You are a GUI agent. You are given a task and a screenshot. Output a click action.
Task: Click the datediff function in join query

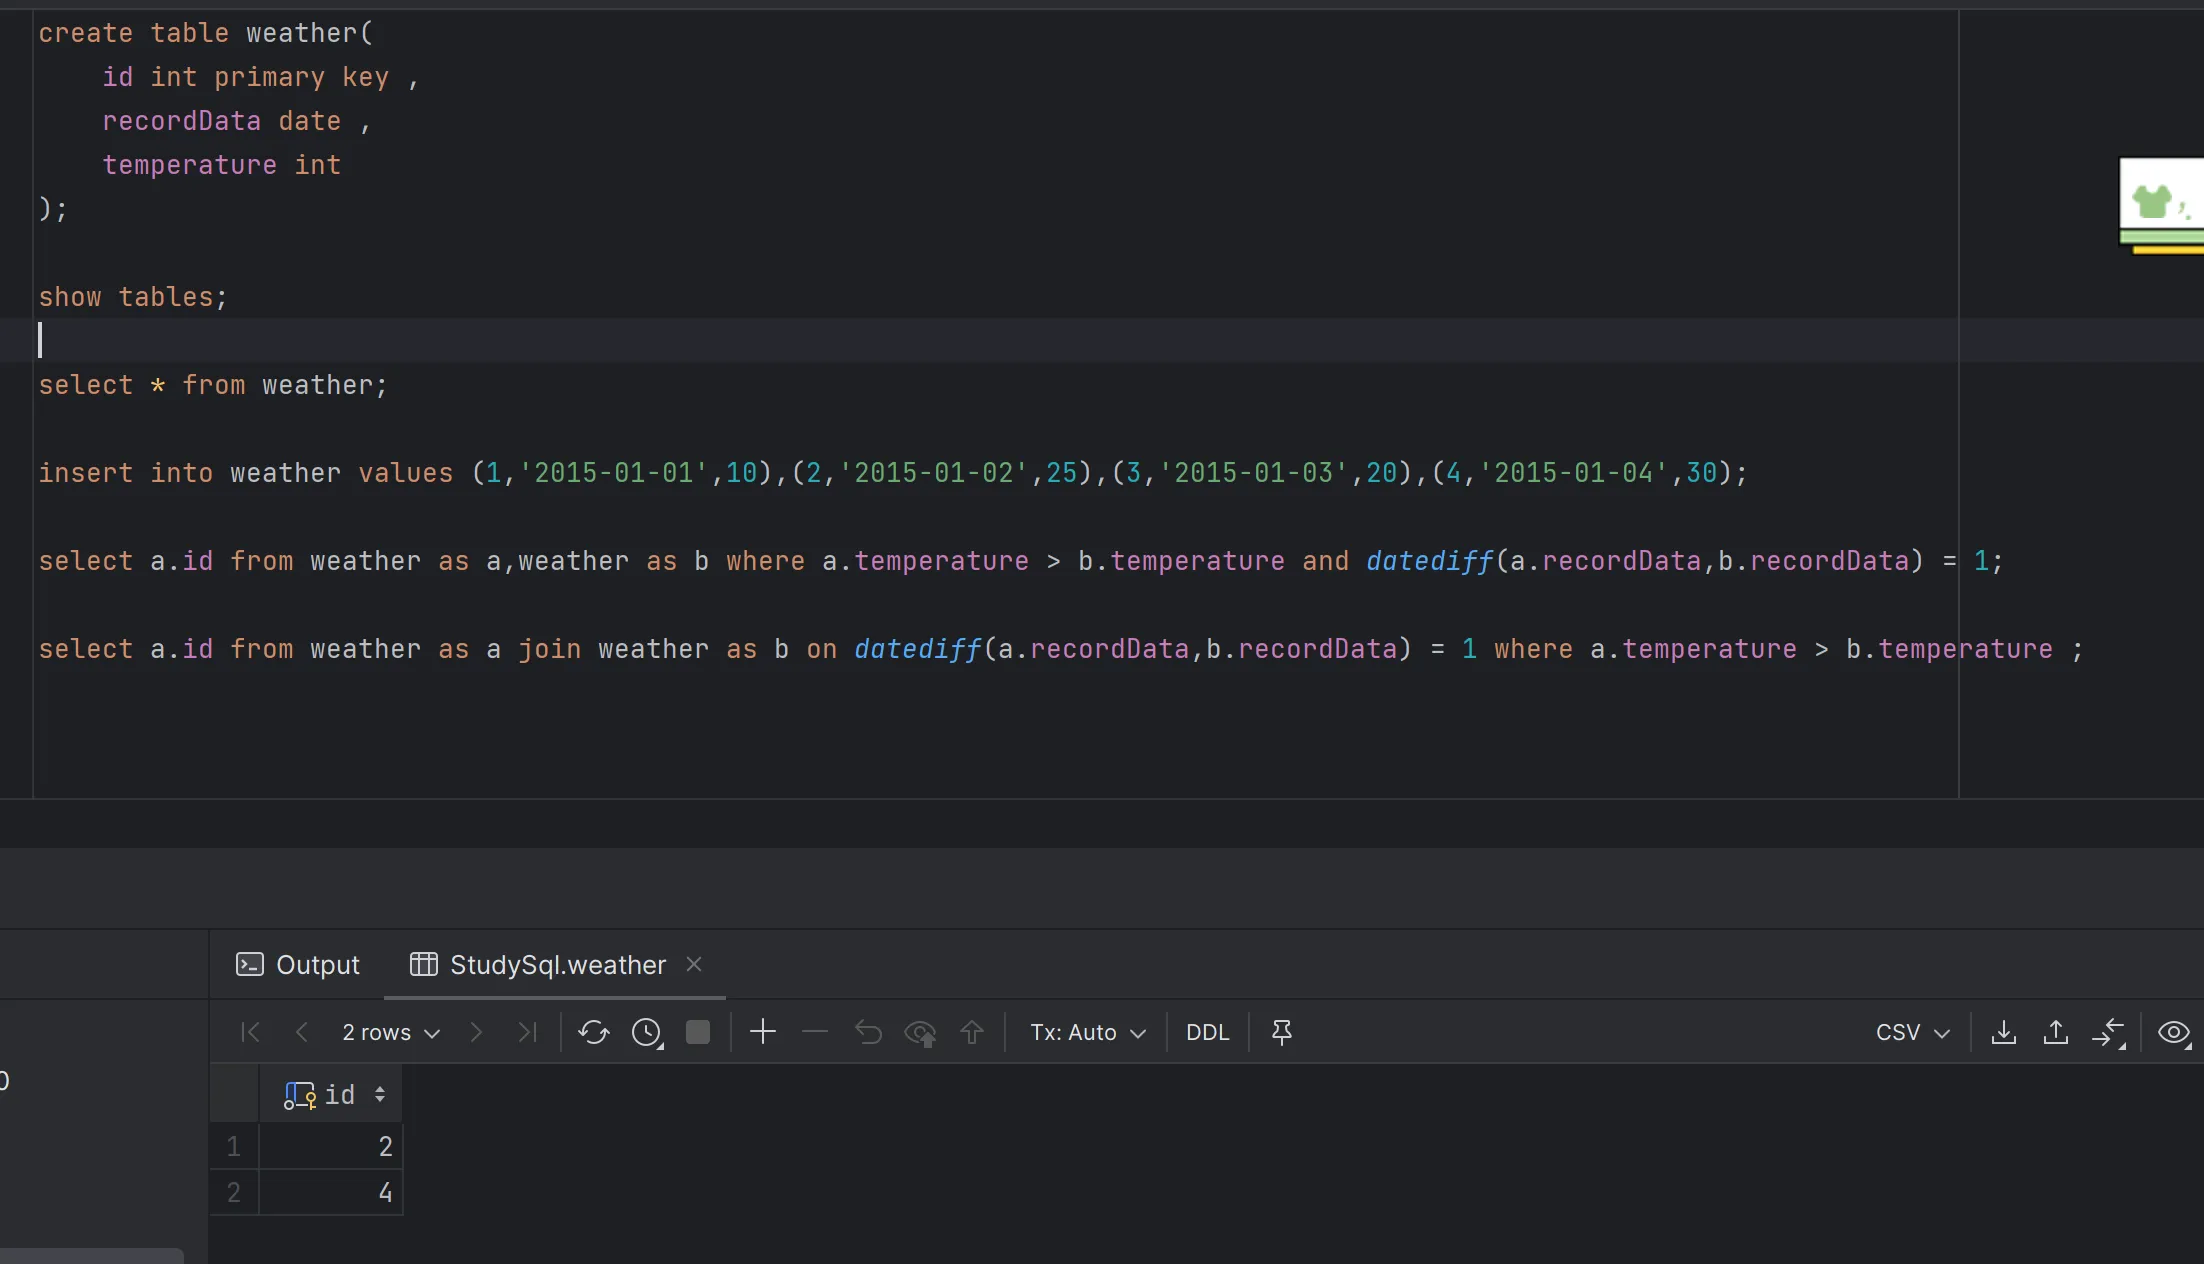917,649
